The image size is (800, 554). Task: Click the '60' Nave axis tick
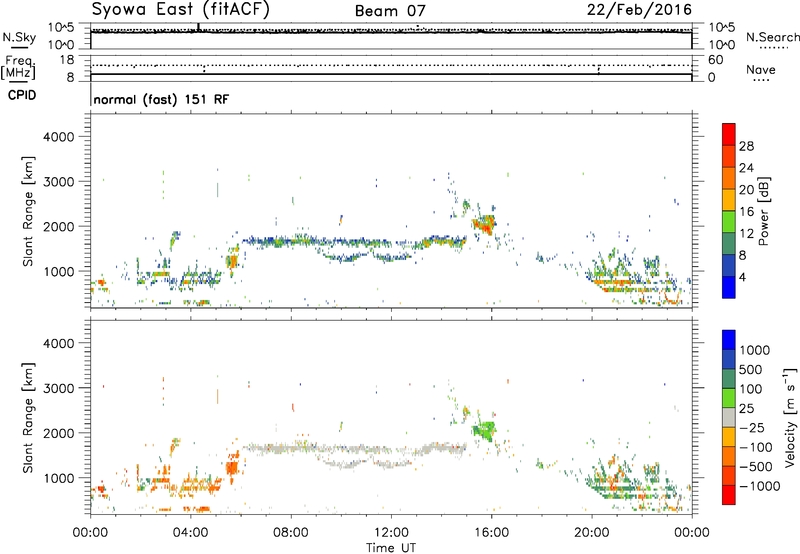tap(716, 60)
